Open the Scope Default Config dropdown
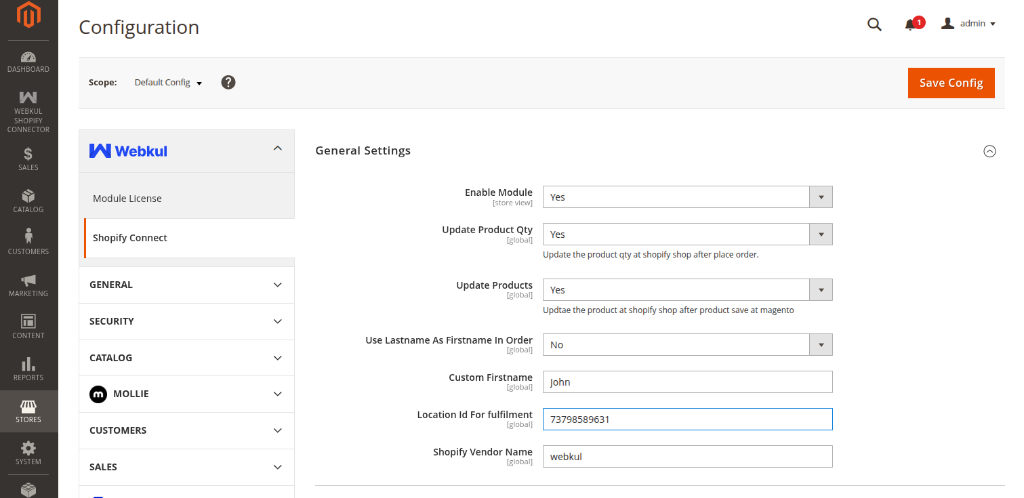Viewport: 1024px width, 498px height. [x=168, y=83]
